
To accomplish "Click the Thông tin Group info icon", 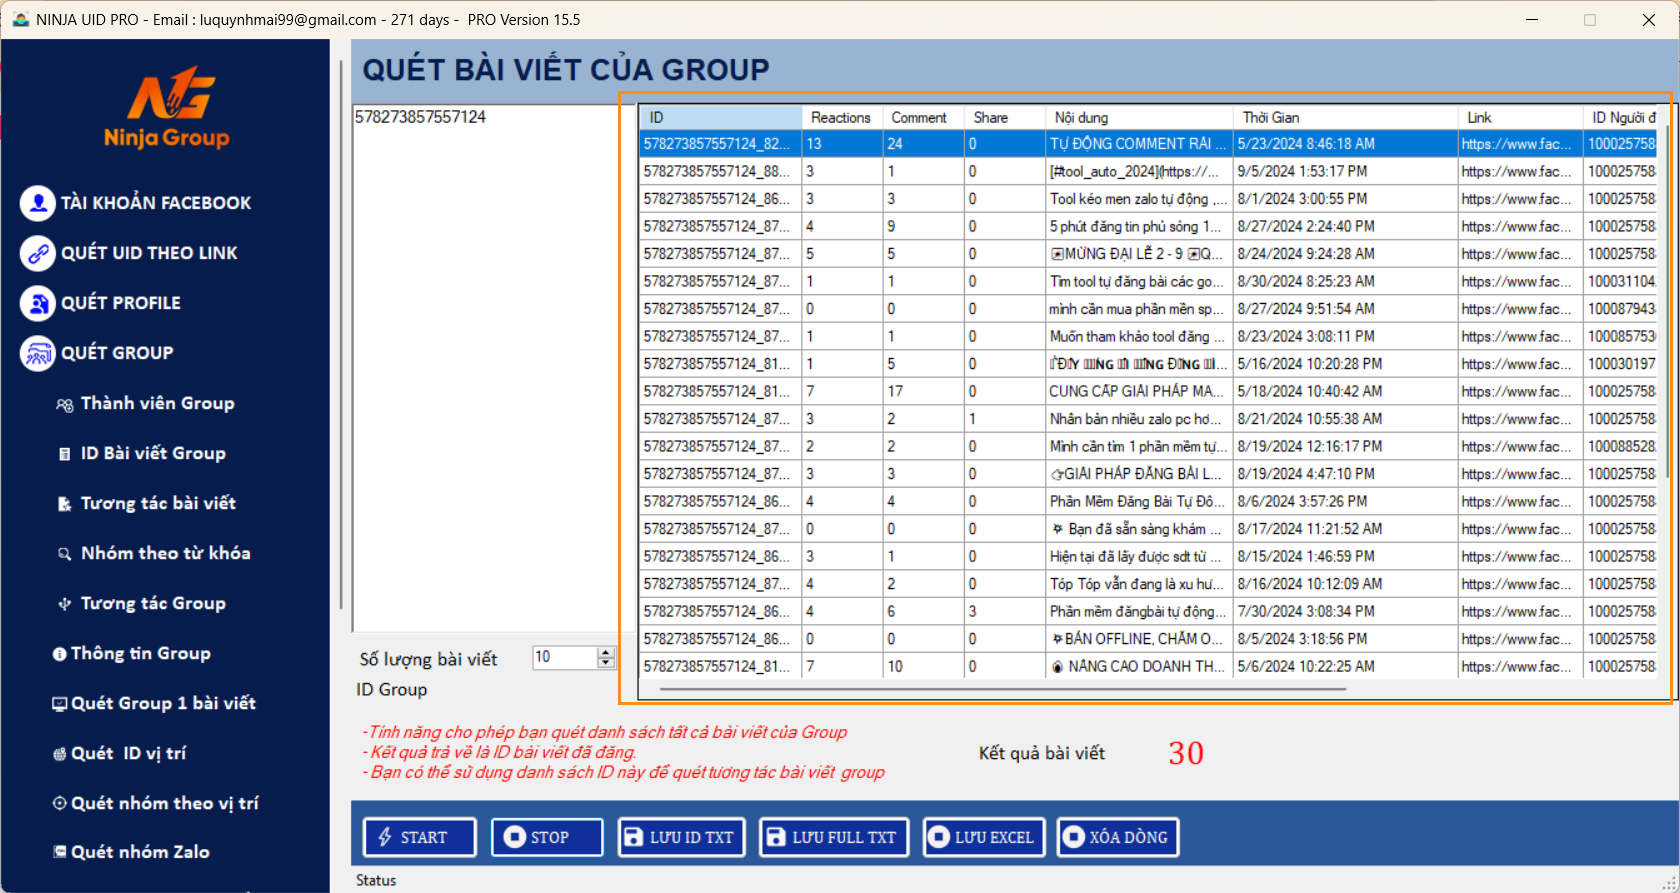I will tap(60, 654).
